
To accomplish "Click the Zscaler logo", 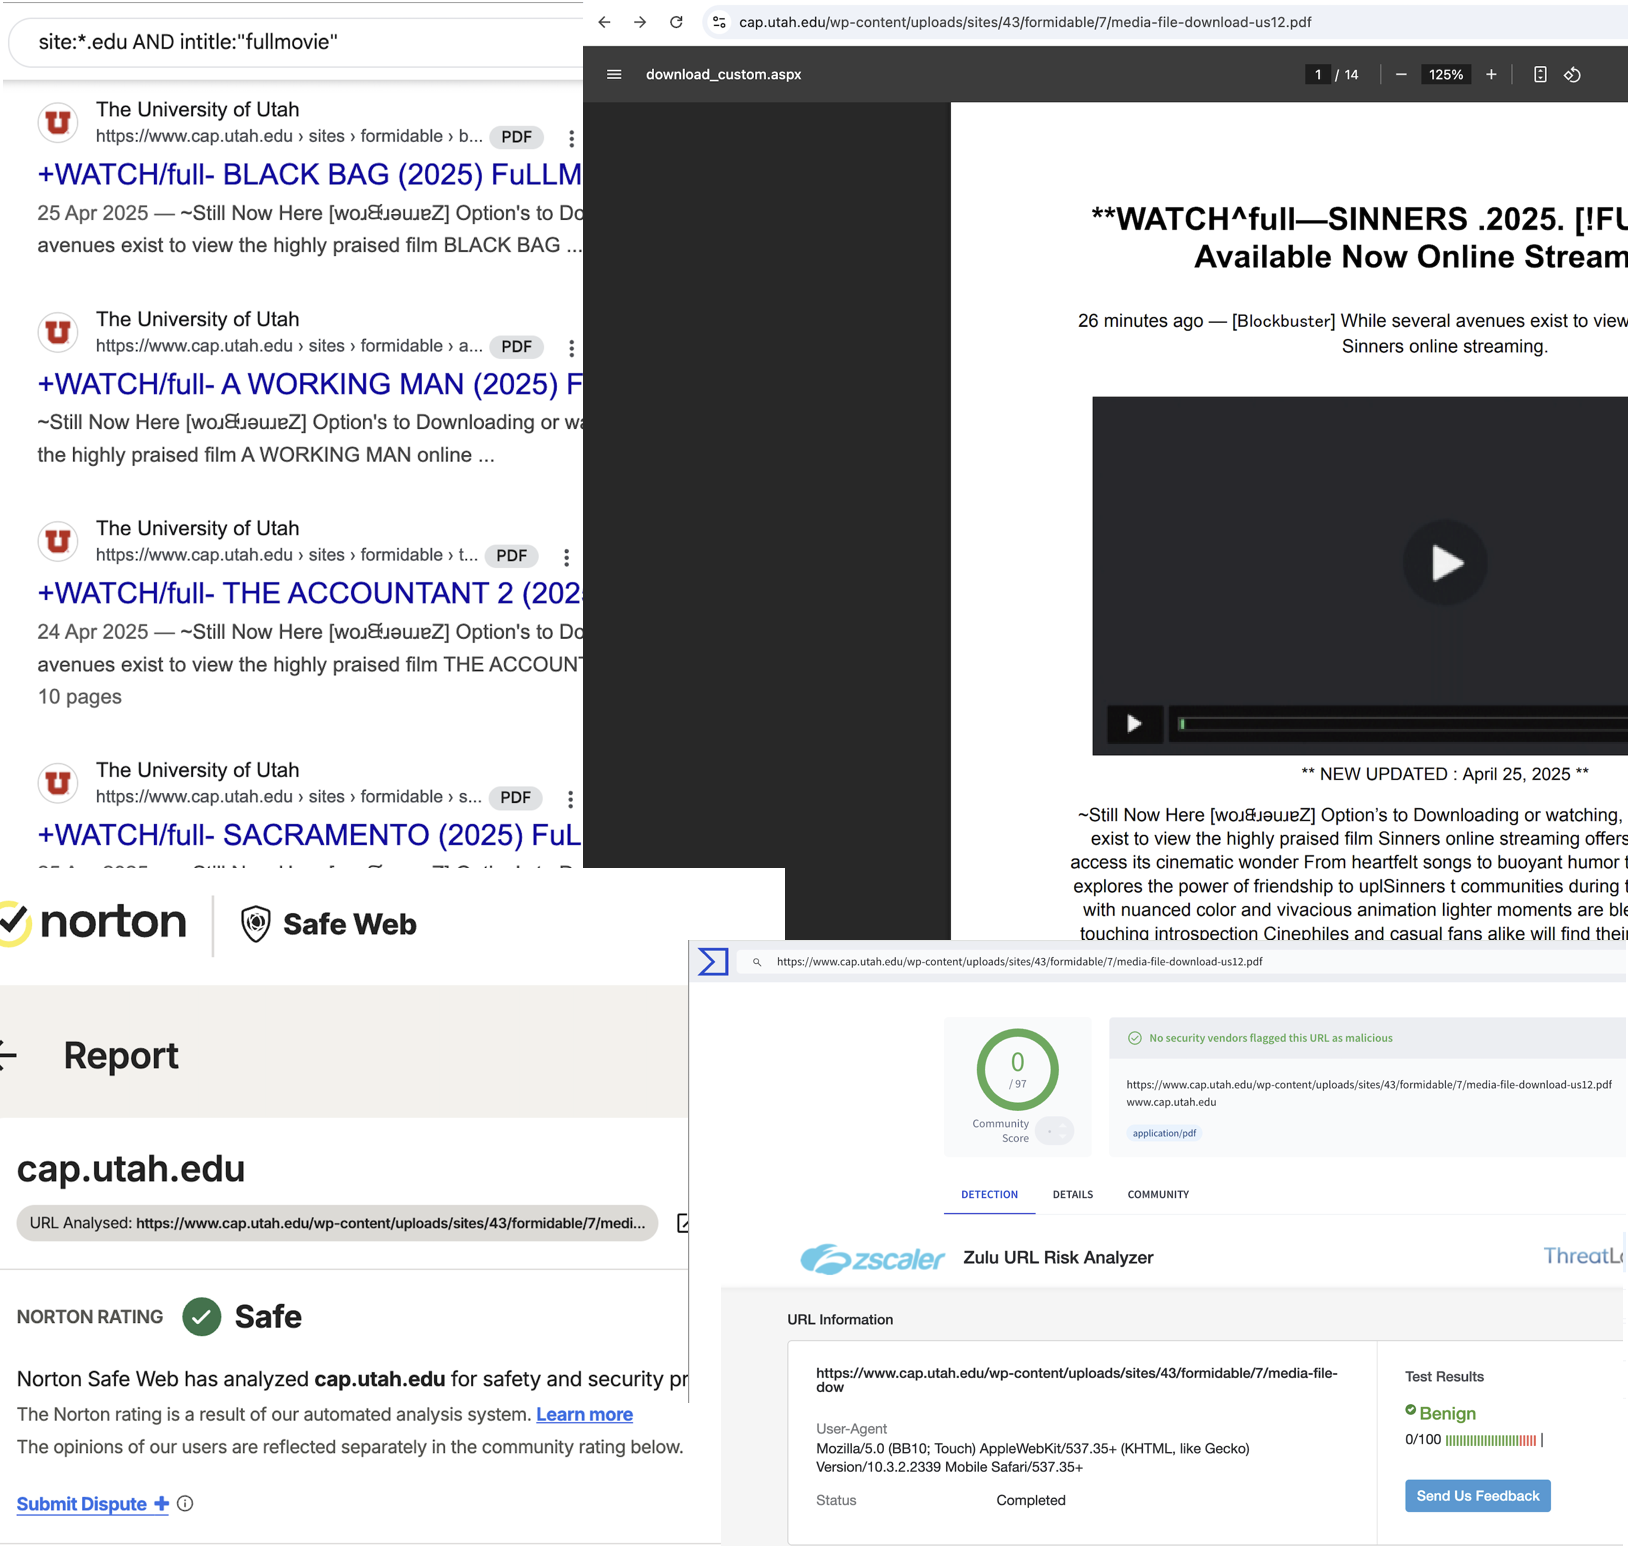I will [872, 1258].
